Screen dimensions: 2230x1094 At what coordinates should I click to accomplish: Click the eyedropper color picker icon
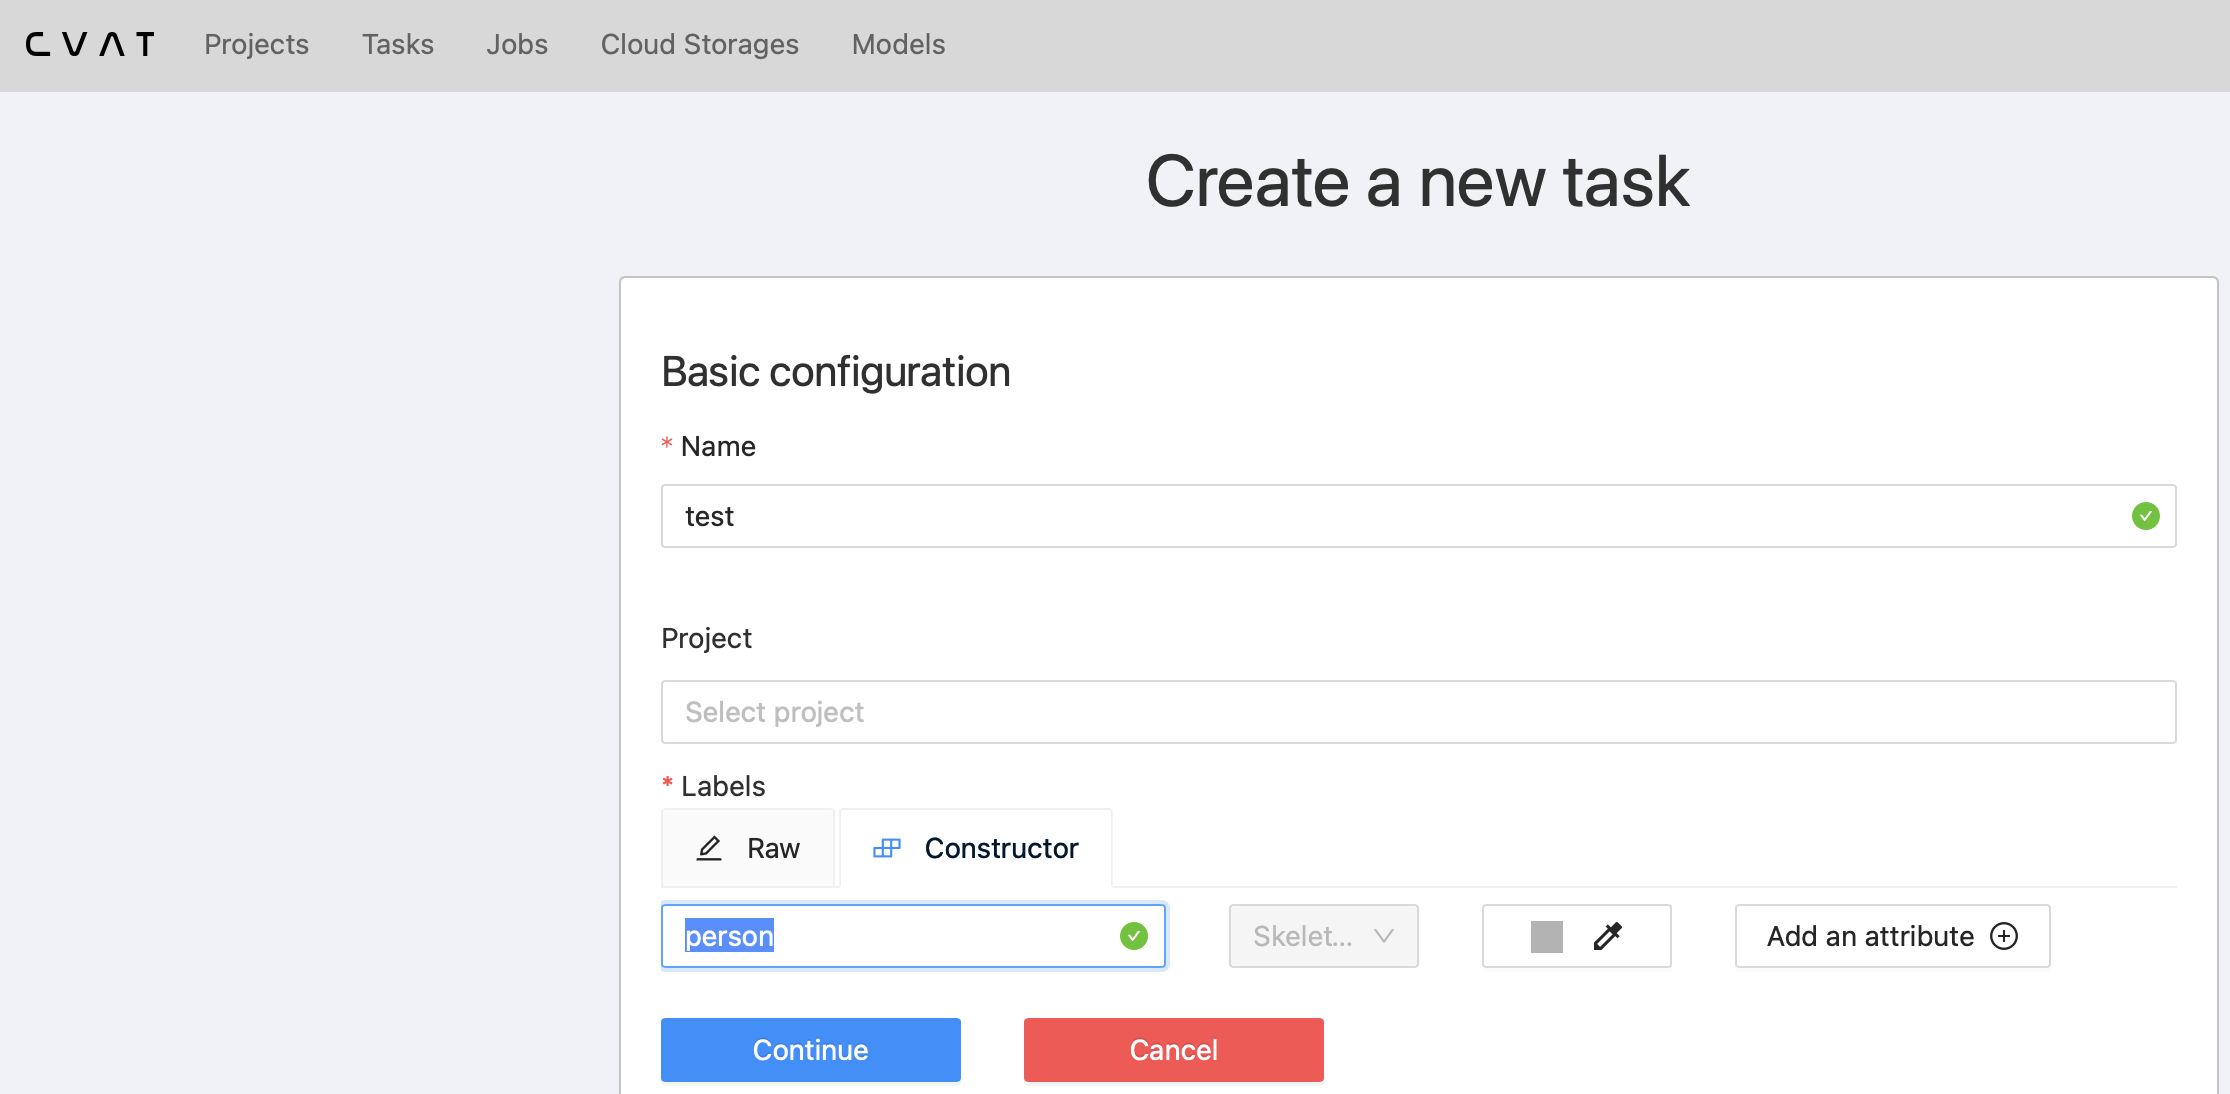click(1607, 936)
